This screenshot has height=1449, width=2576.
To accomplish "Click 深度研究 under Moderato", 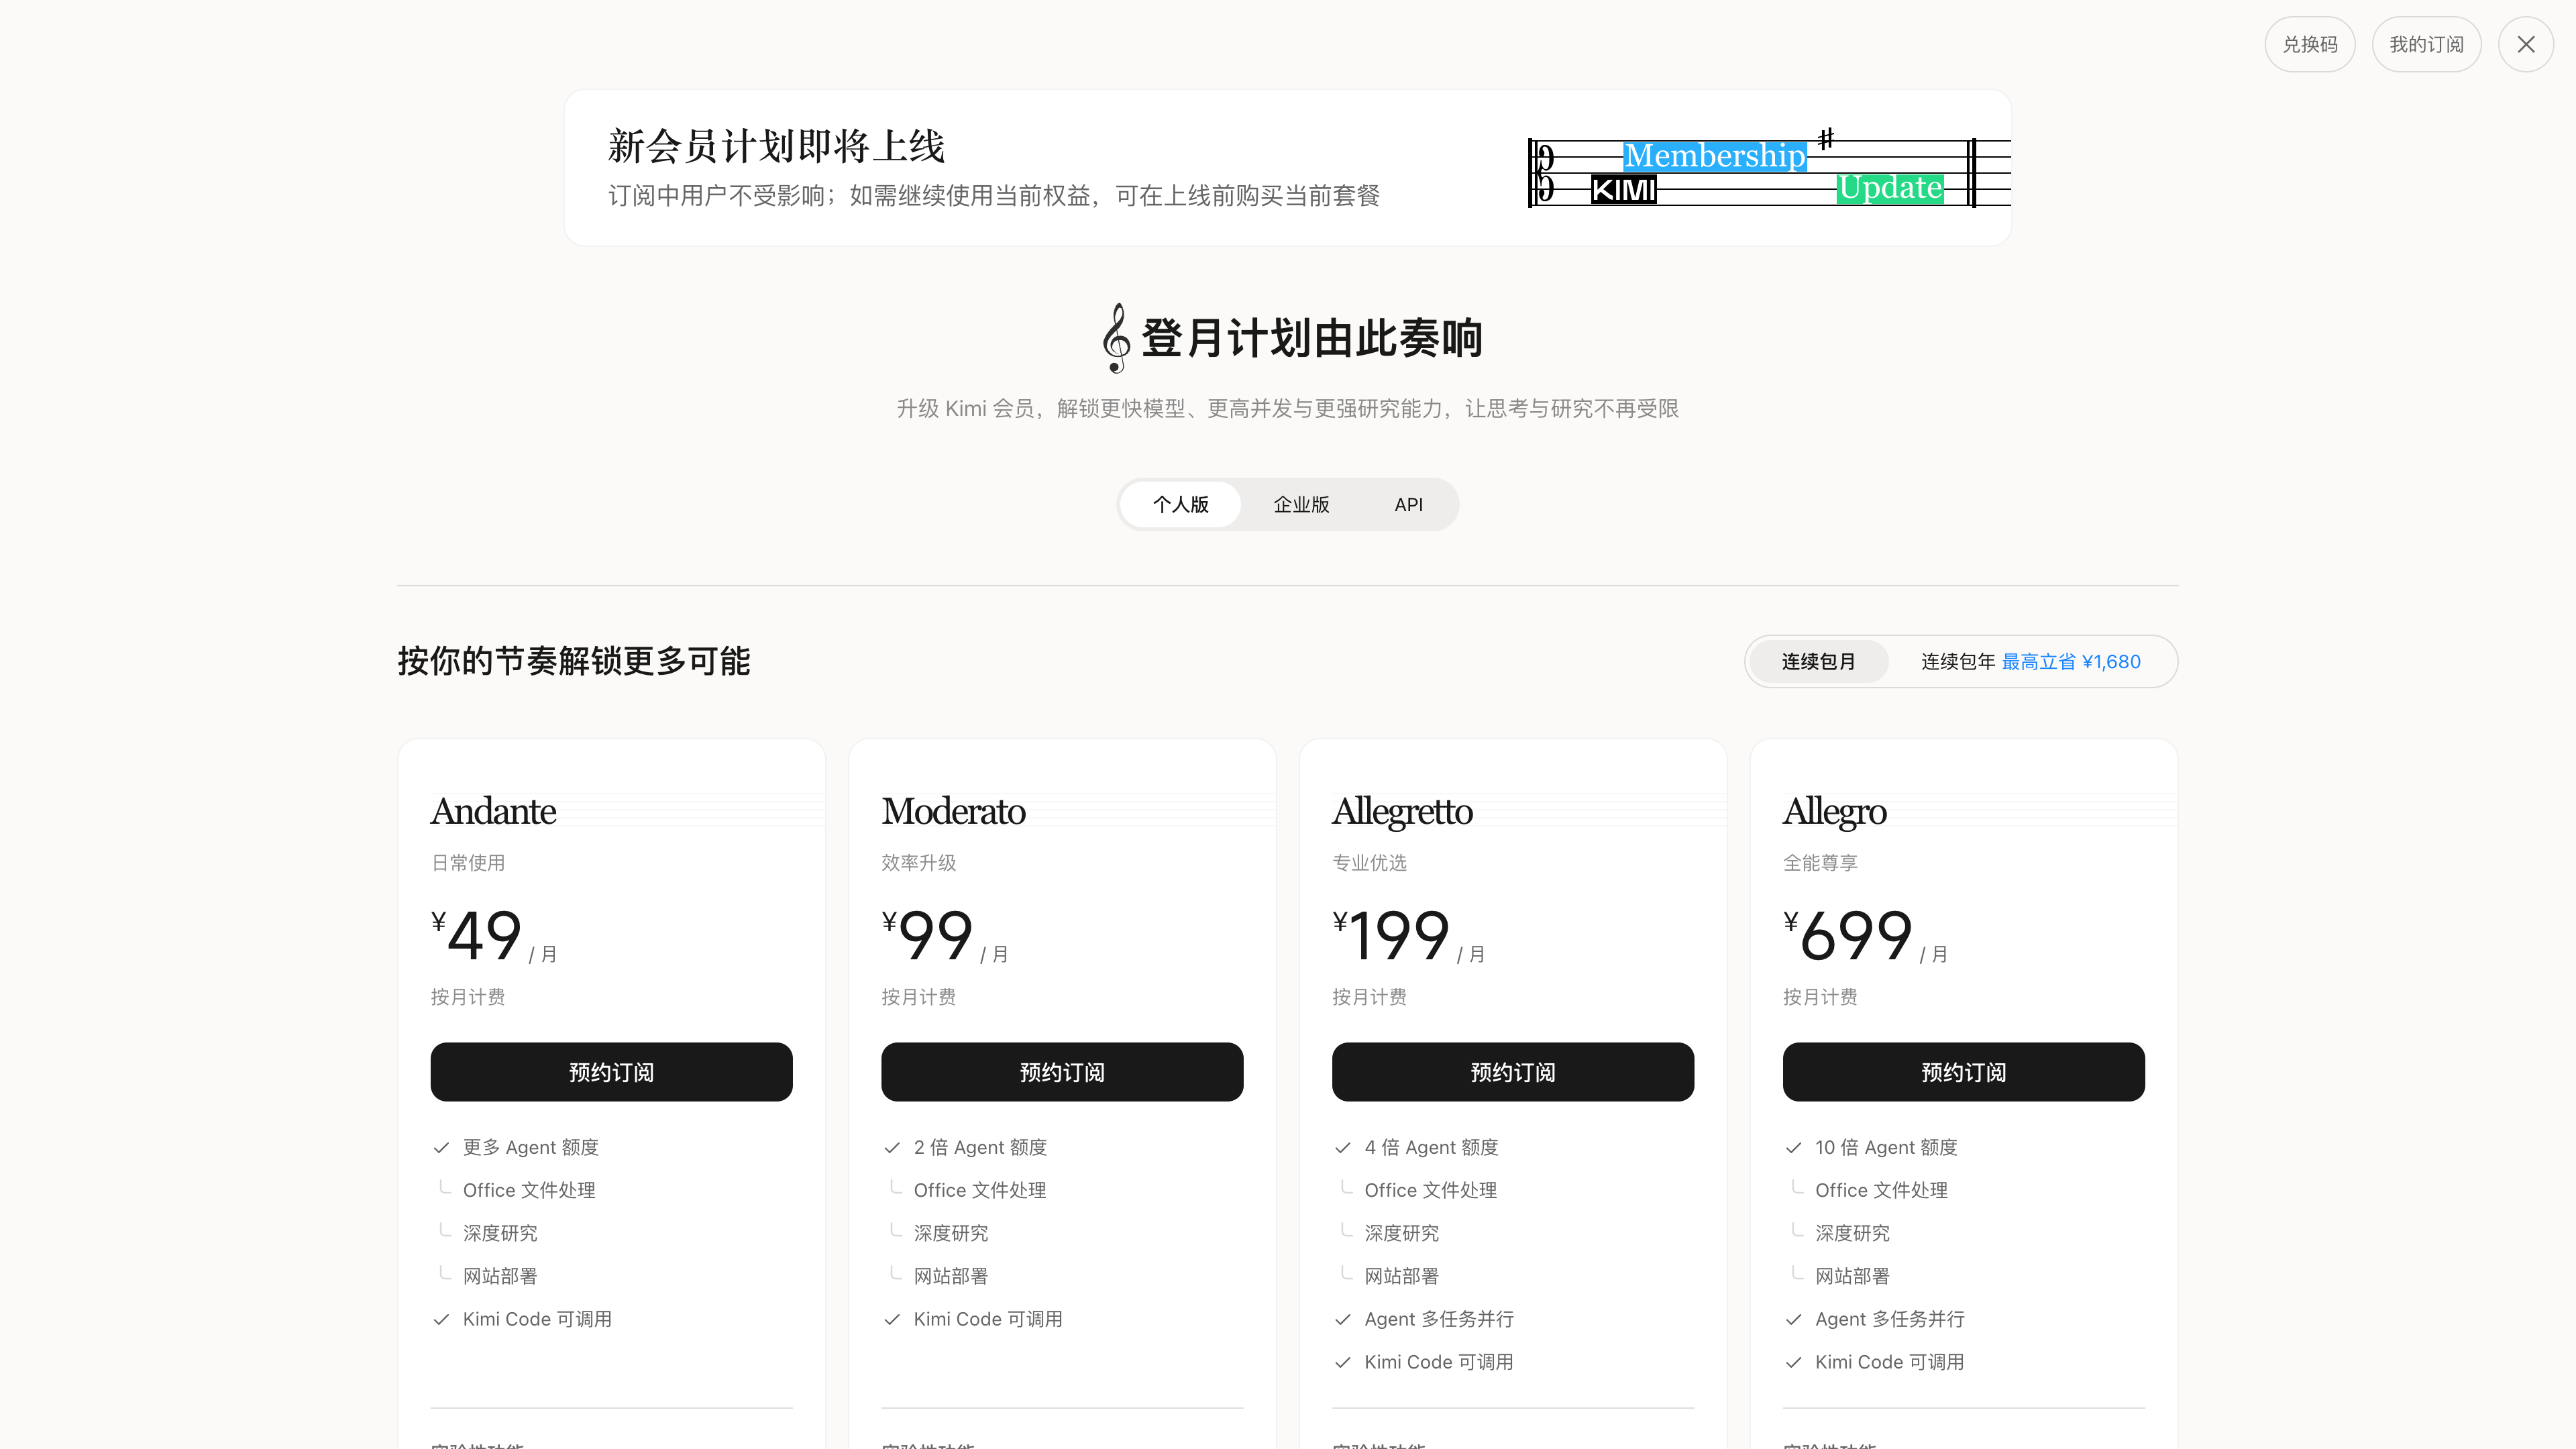I will pyautogui.click(x=951, y=1233).
